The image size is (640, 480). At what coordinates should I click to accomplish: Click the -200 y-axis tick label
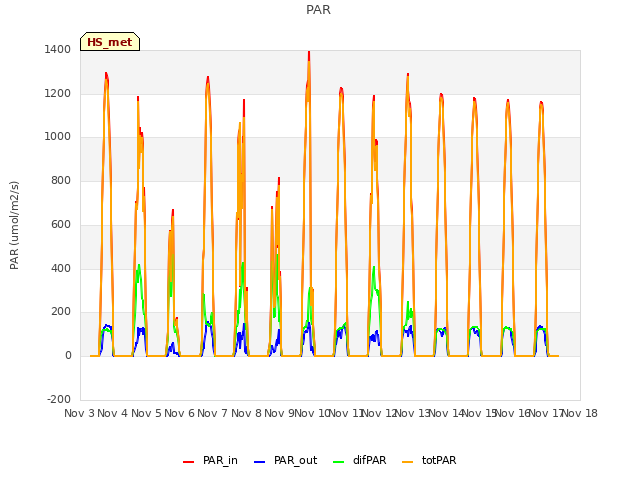coord(59,400)
